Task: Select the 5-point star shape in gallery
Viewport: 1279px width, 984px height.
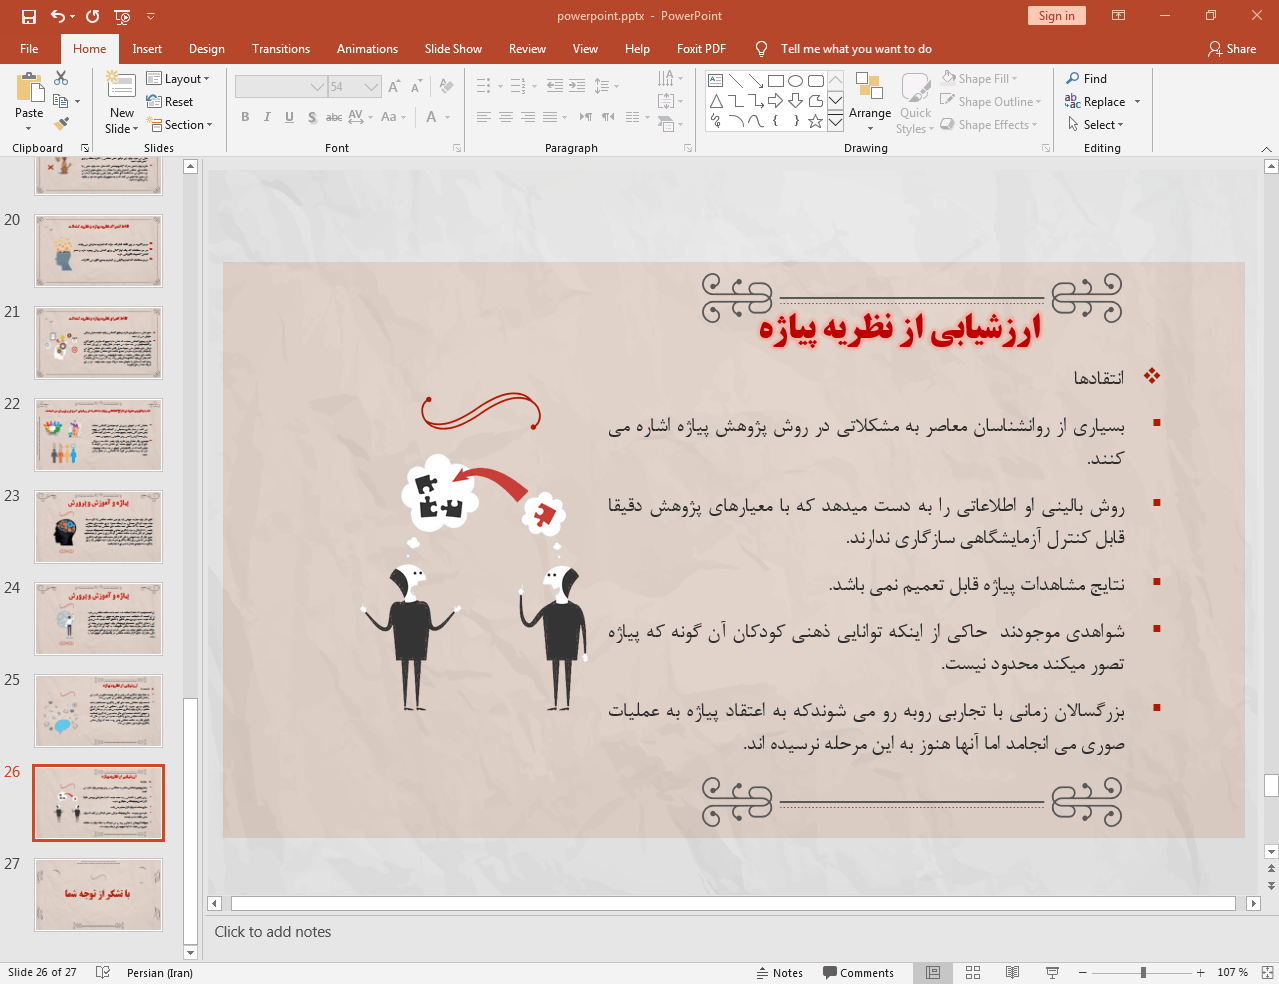Action: tap(815, 121)
